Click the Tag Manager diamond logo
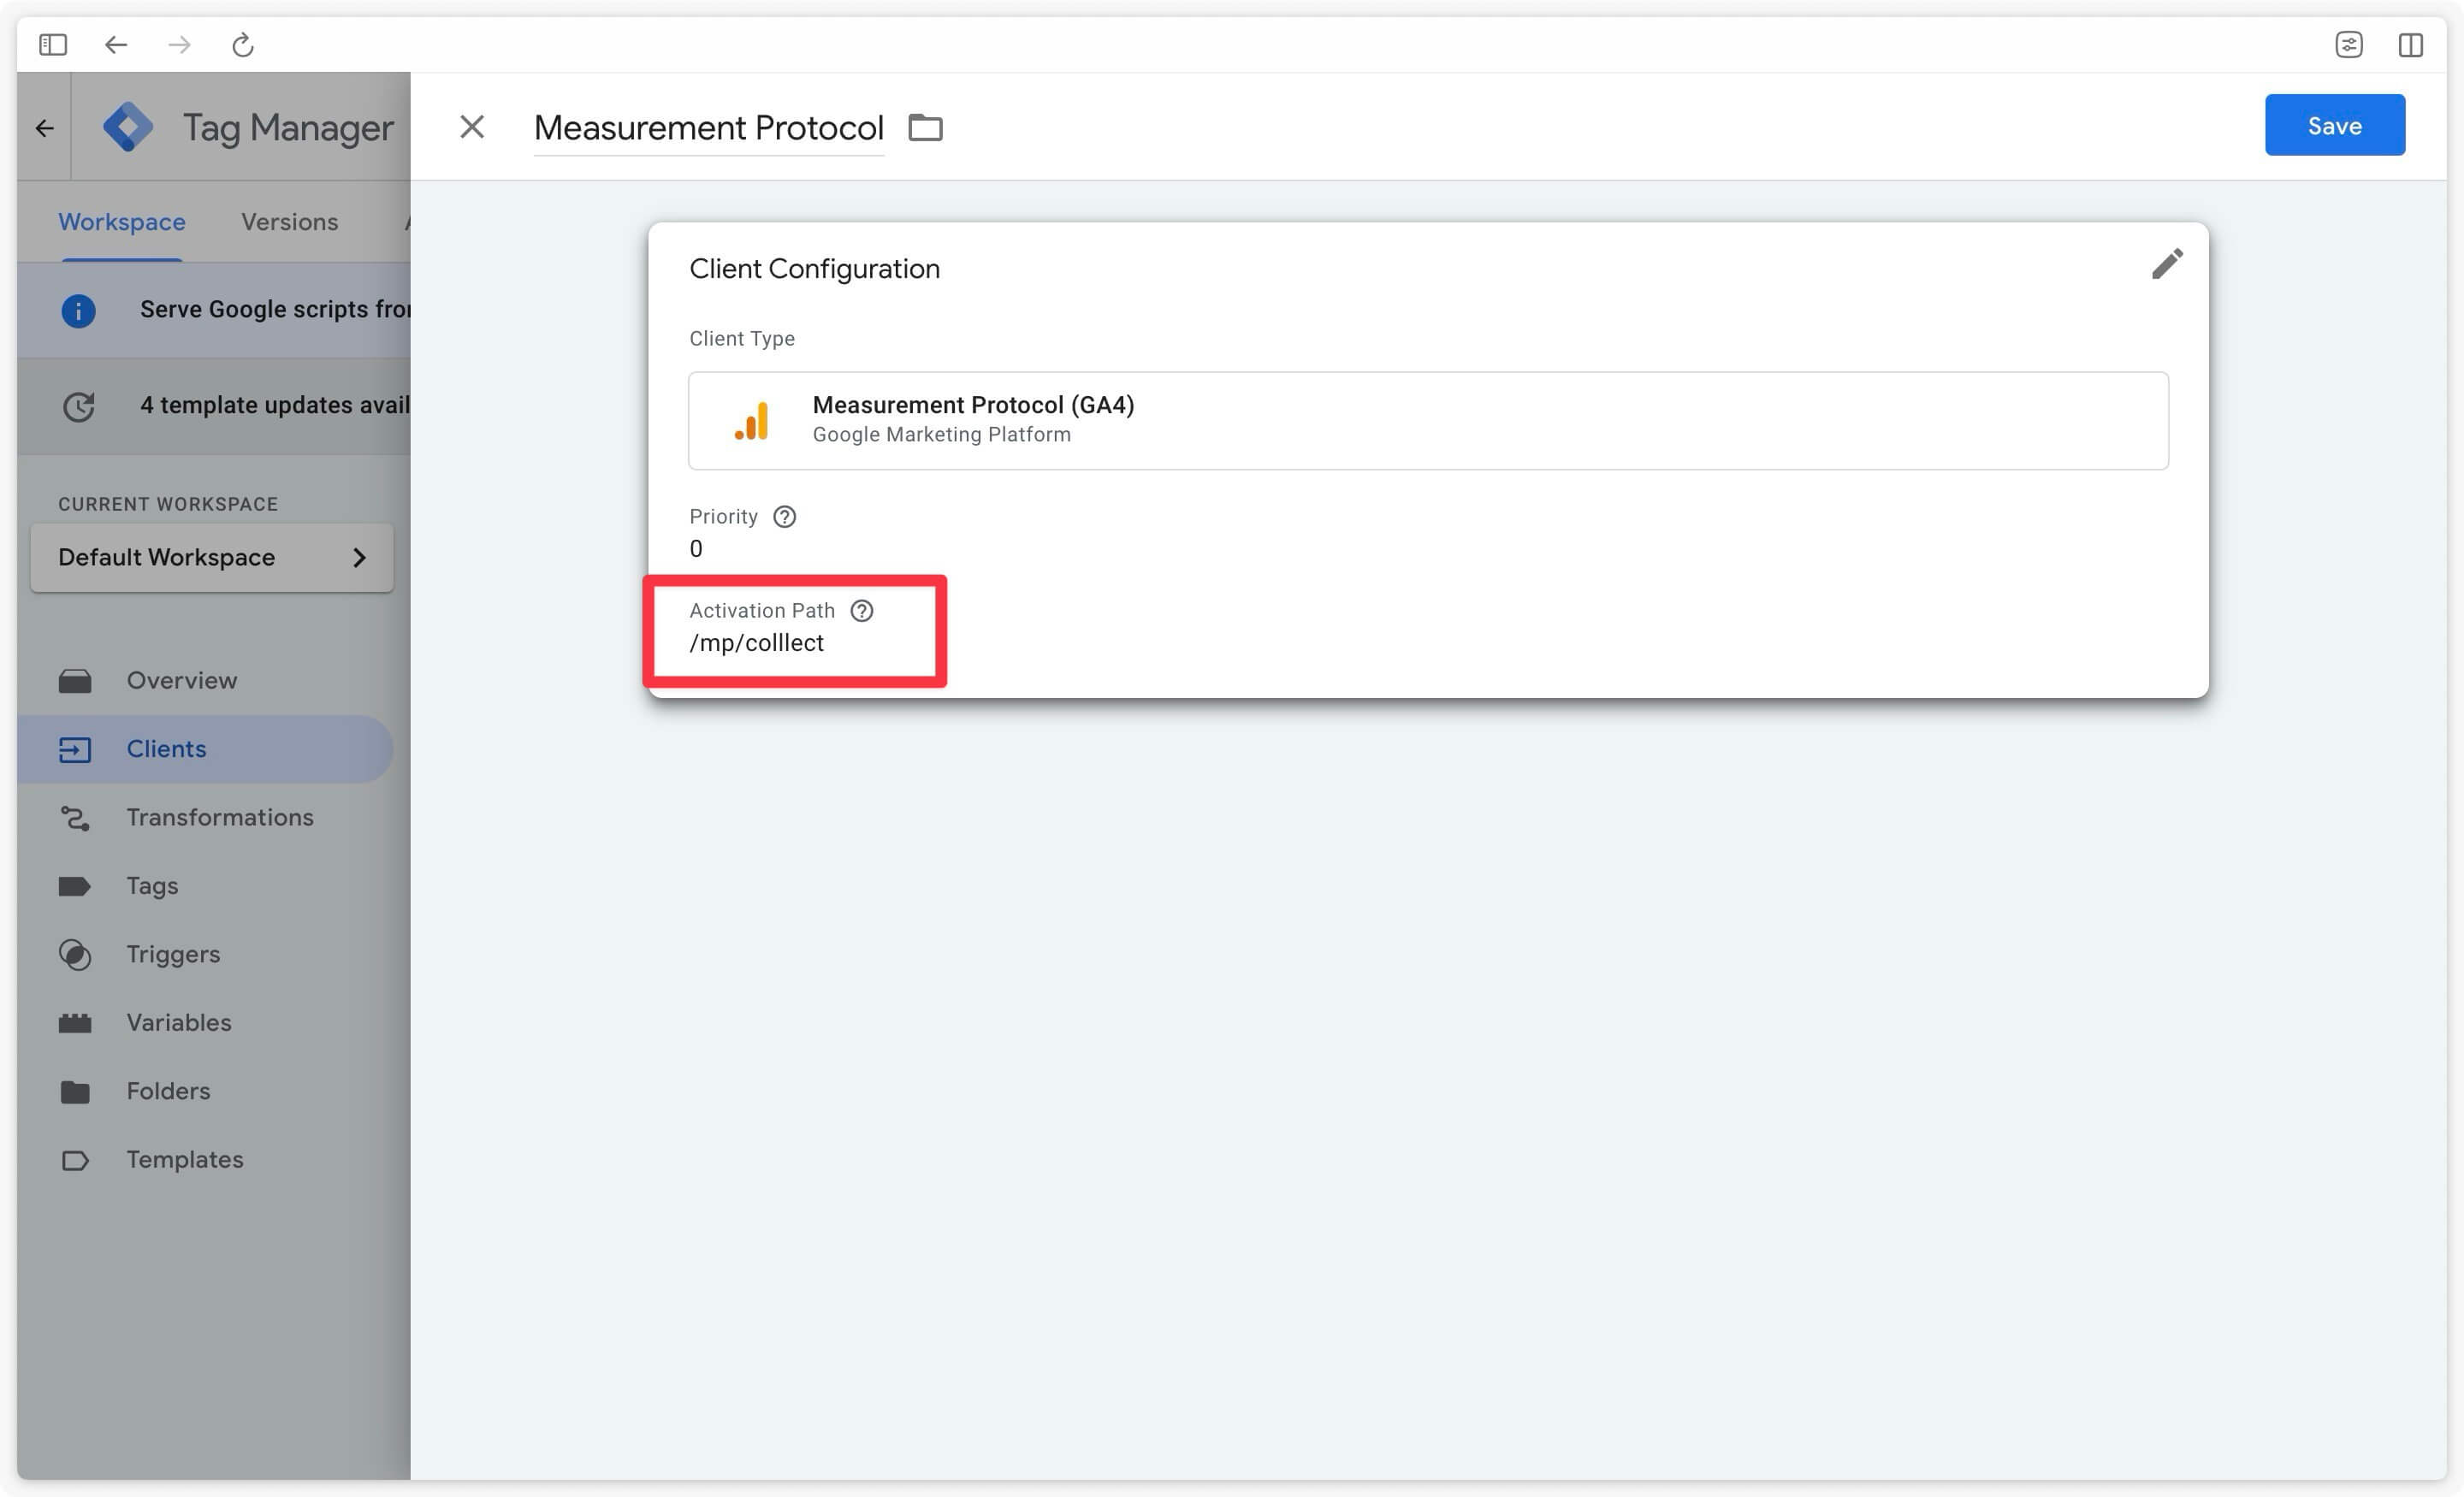The image size is (2464, 1497). 128,127
